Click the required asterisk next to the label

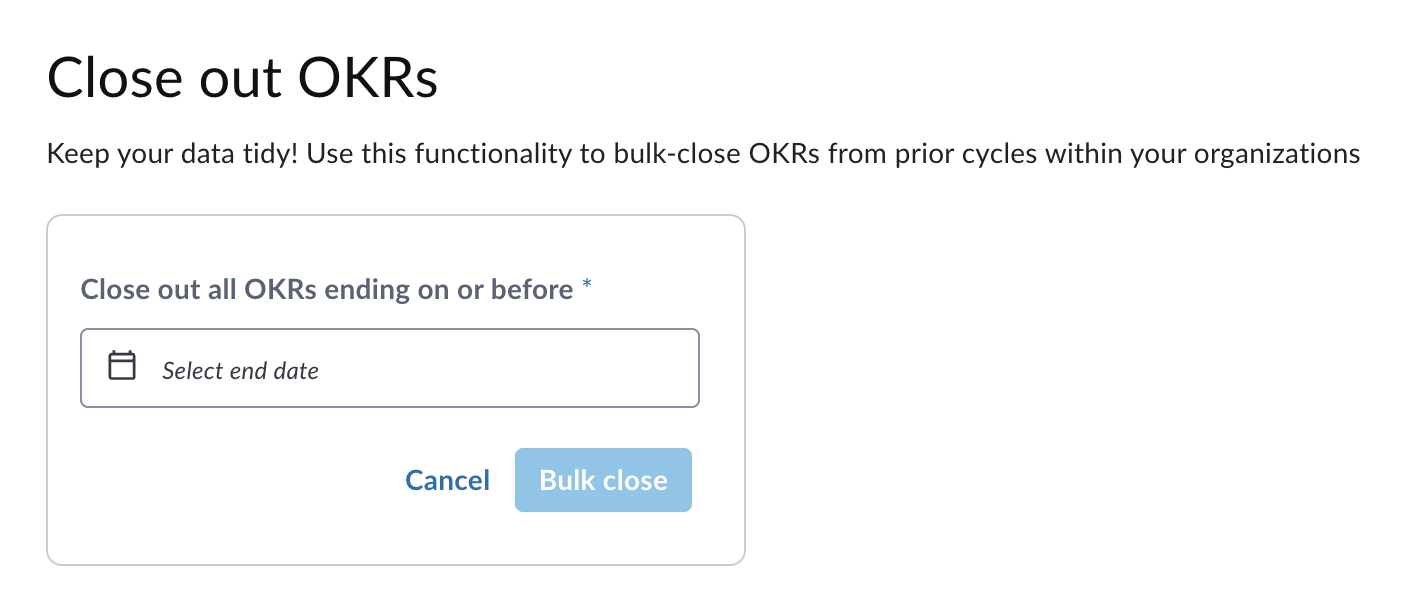click(587, 287)
